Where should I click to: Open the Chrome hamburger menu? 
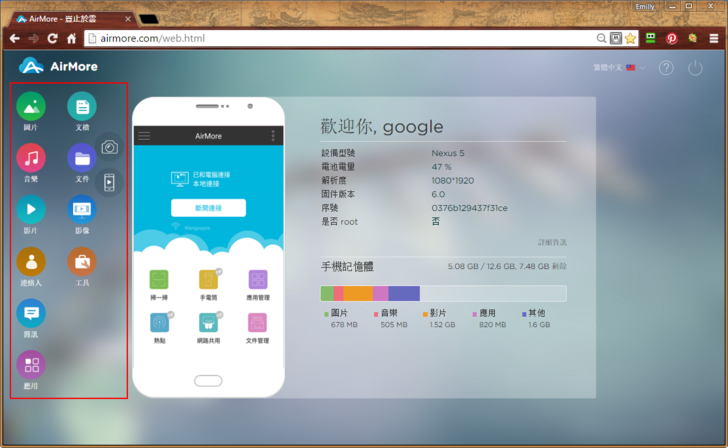(x=714, y=39)
